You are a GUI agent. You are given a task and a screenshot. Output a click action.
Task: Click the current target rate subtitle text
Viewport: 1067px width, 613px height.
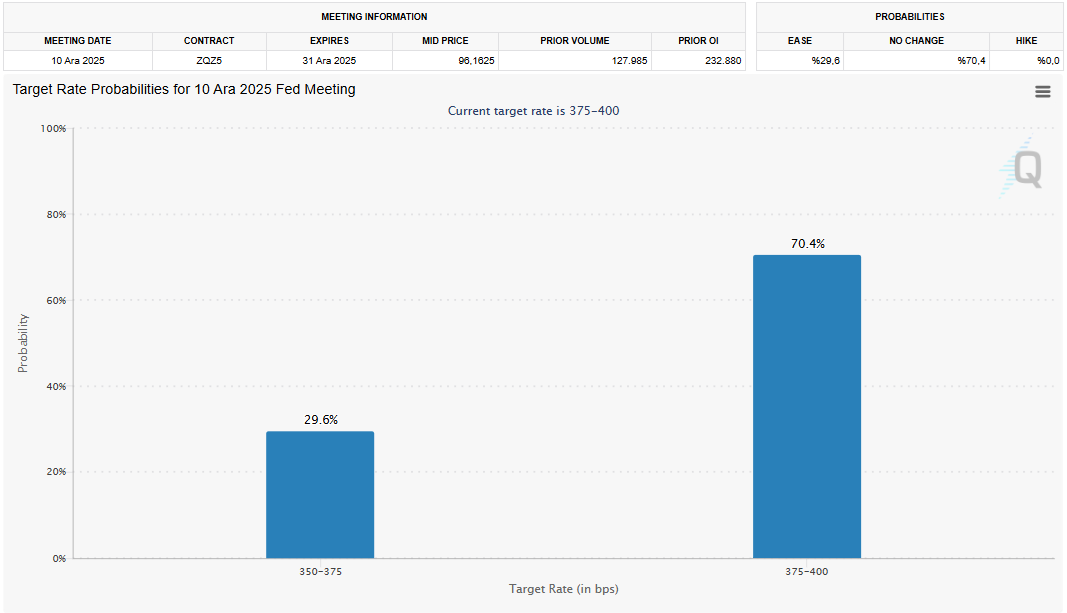pos(533,110)
